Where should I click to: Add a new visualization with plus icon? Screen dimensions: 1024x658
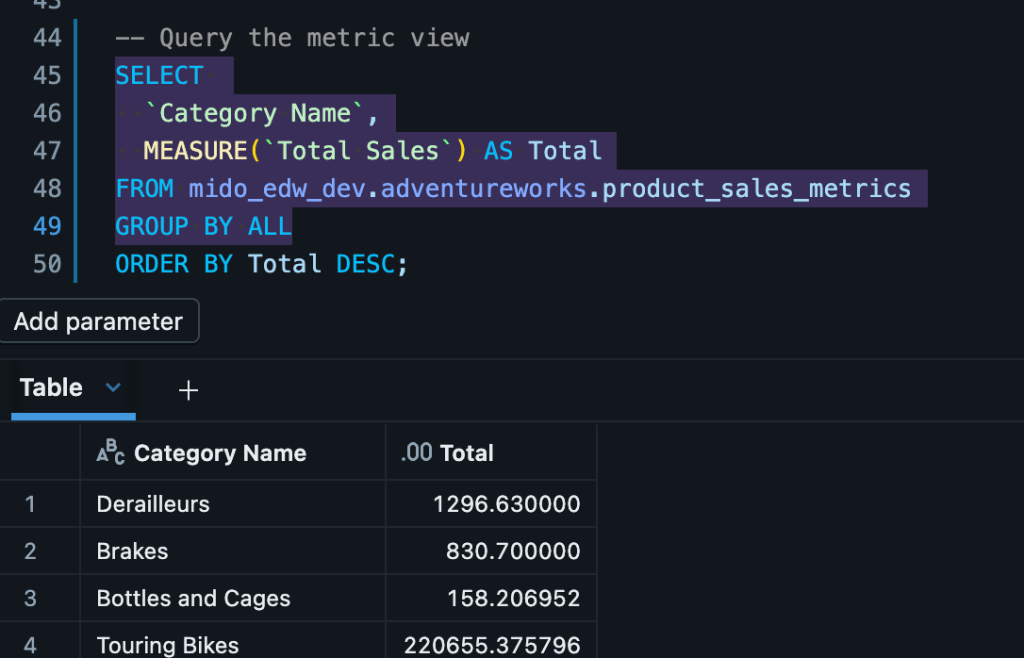(x=188, y=391)
